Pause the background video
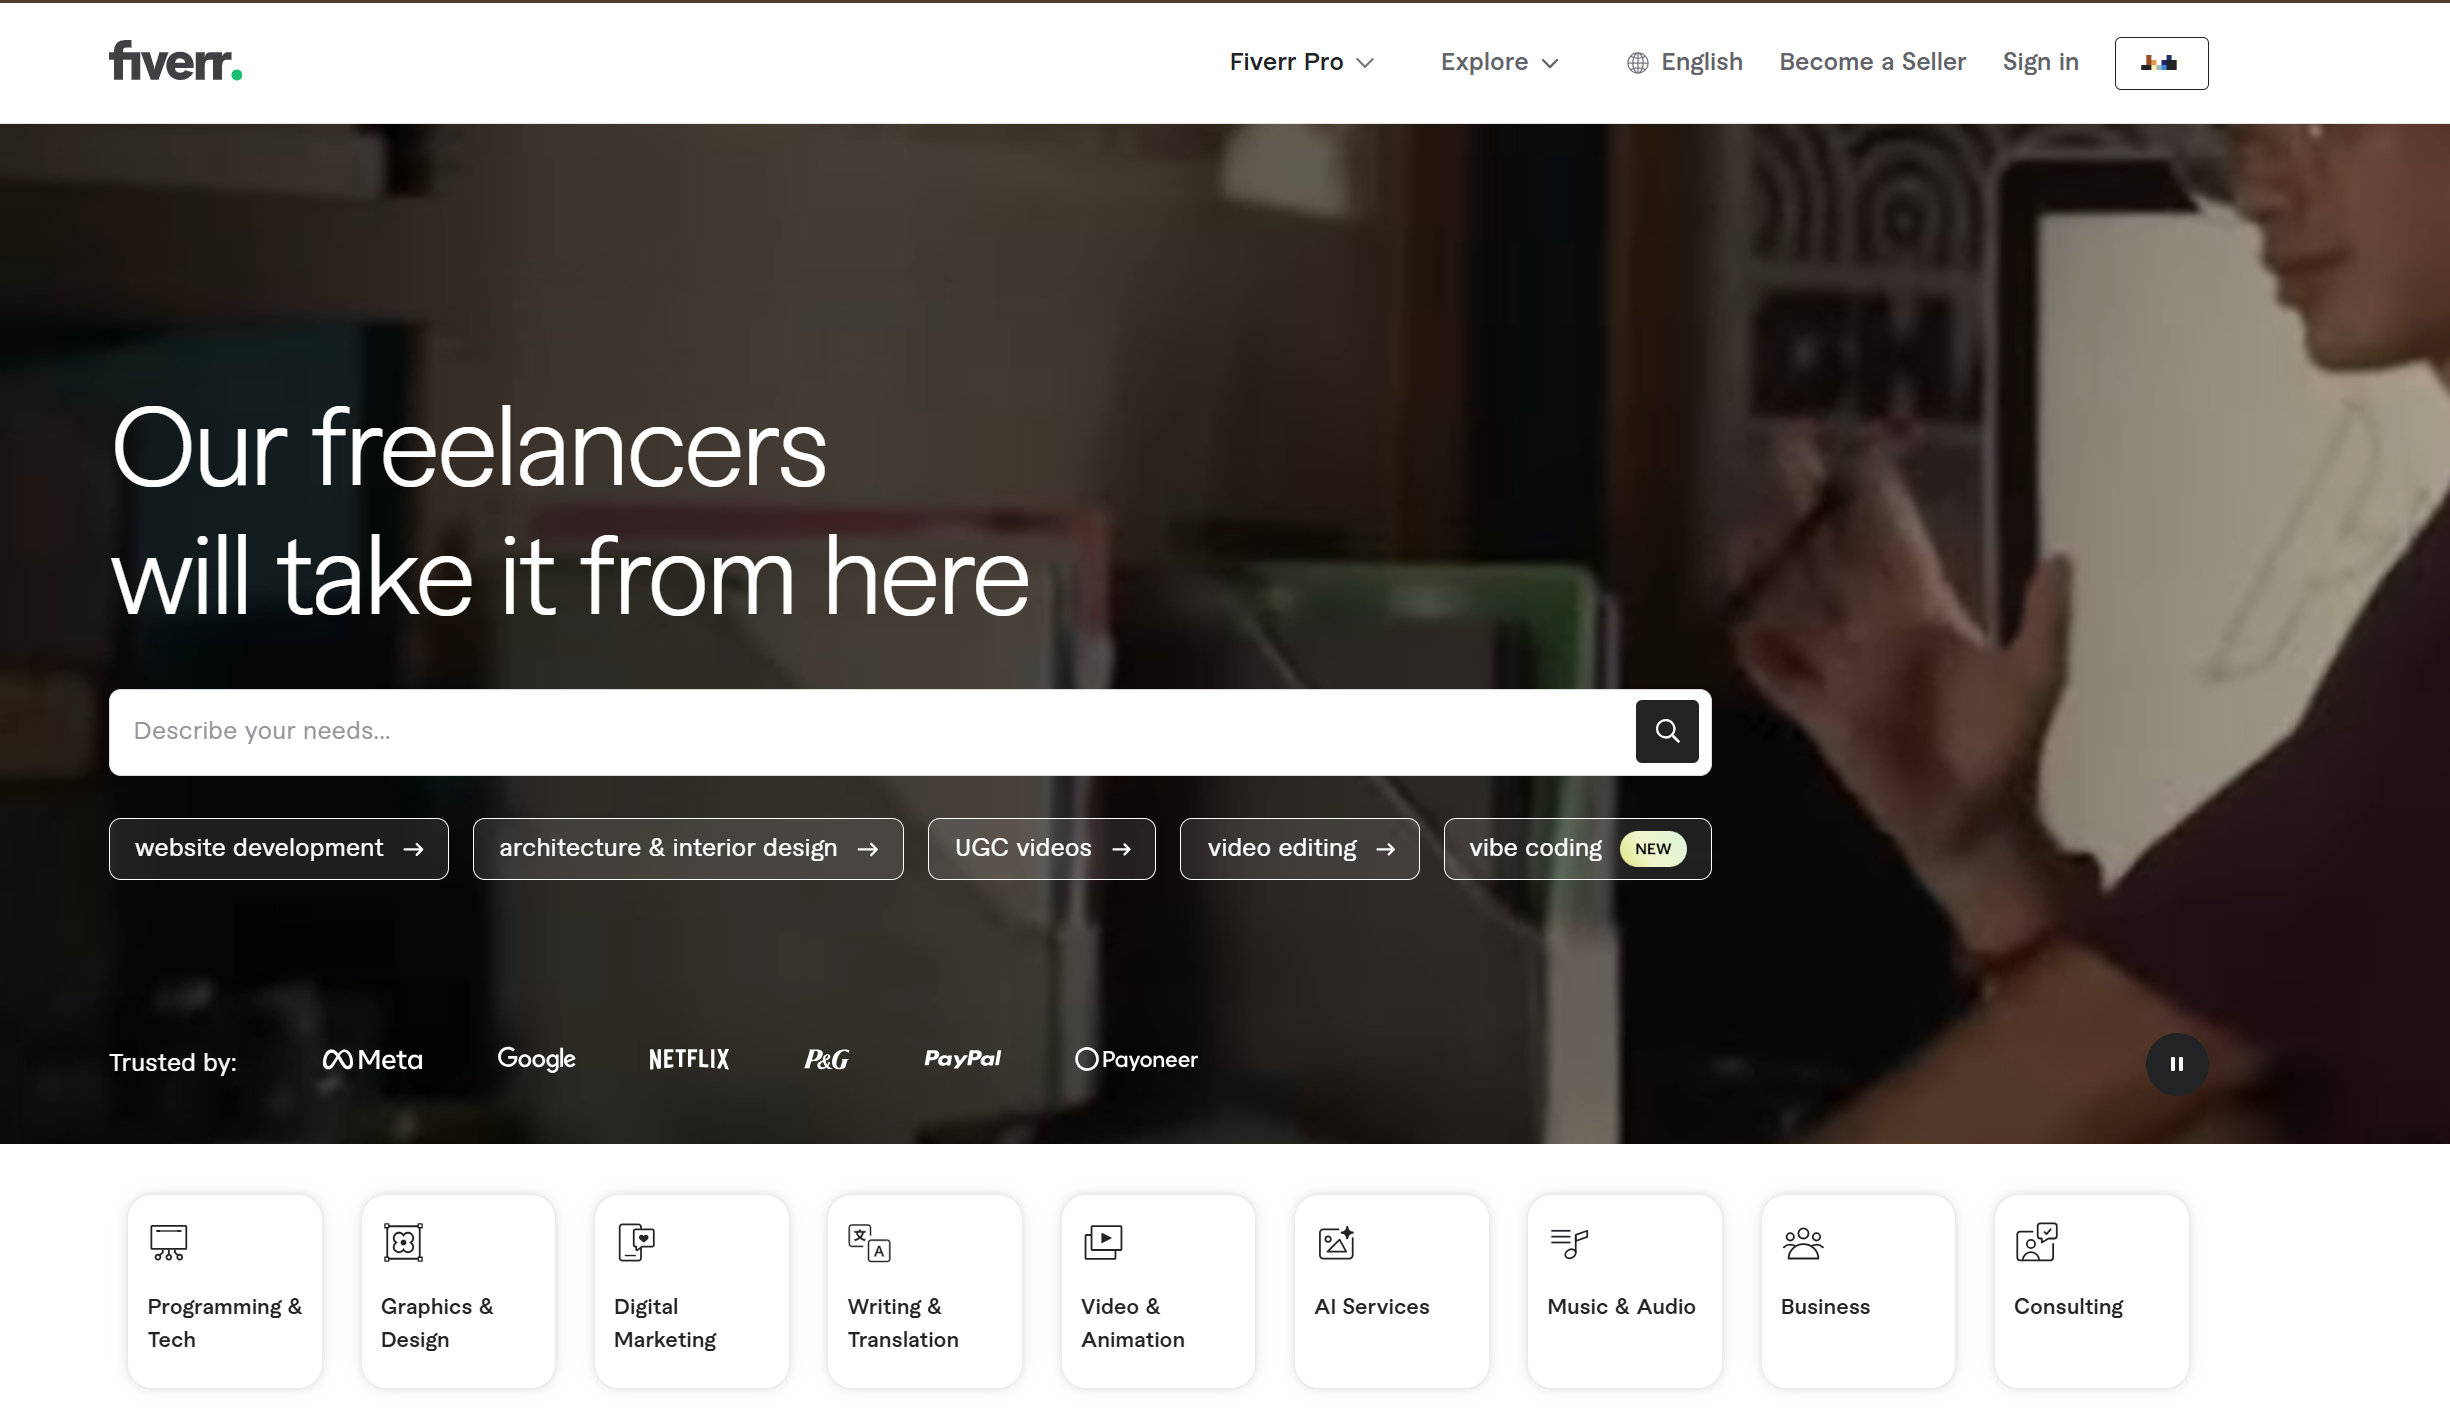The width and height of the screenshot is (2450, 1421). pos(2177,1064)
